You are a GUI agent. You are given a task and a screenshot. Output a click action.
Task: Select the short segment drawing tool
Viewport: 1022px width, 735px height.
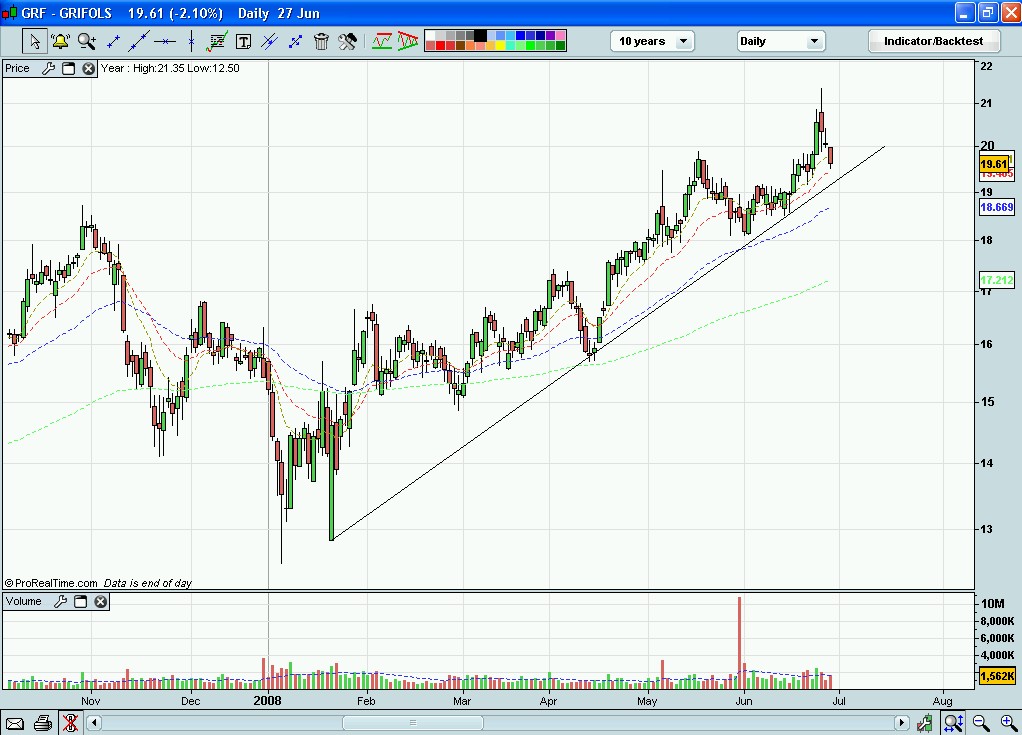pyautogui.click(x=113, y=42)
